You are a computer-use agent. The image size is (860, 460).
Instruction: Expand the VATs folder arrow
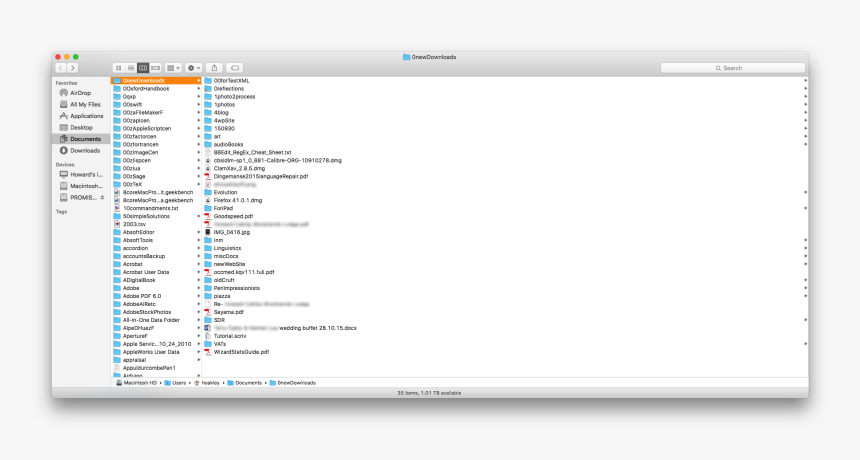pyautogui.click(x=805, y=344)
